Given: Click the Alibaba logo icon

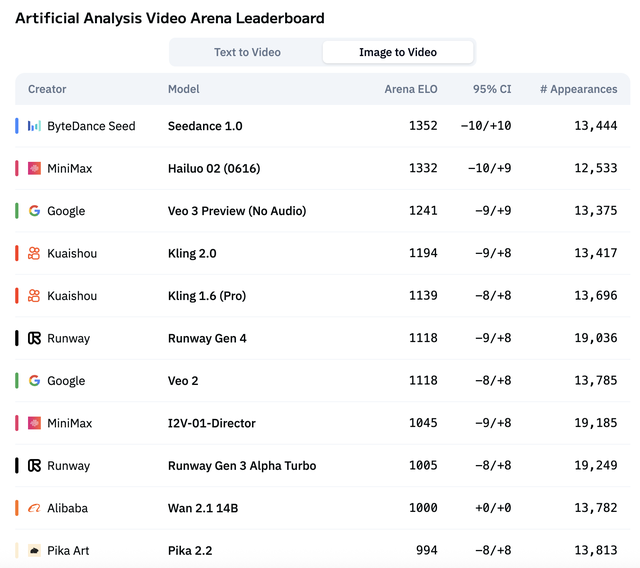Looking at the screenshot, I should (x=35, y=508).
